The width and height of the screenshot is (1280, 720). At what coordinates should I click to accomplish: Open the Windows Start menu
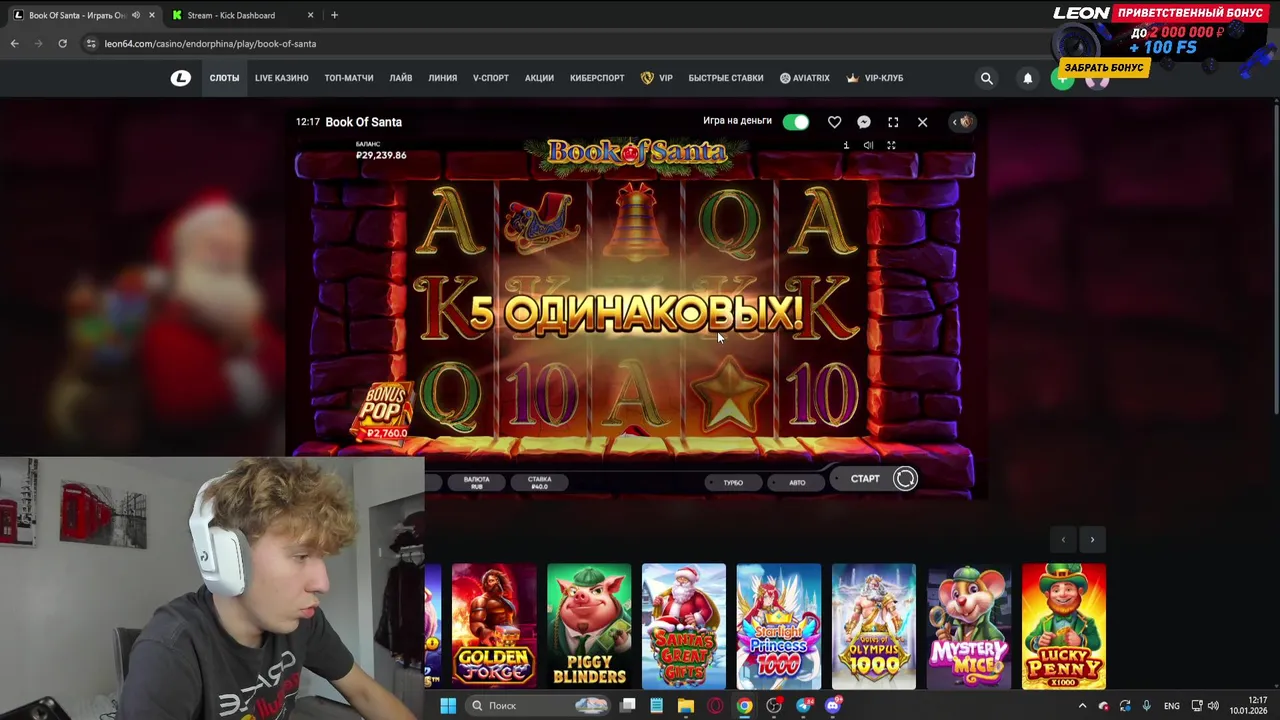coord(448,705)
